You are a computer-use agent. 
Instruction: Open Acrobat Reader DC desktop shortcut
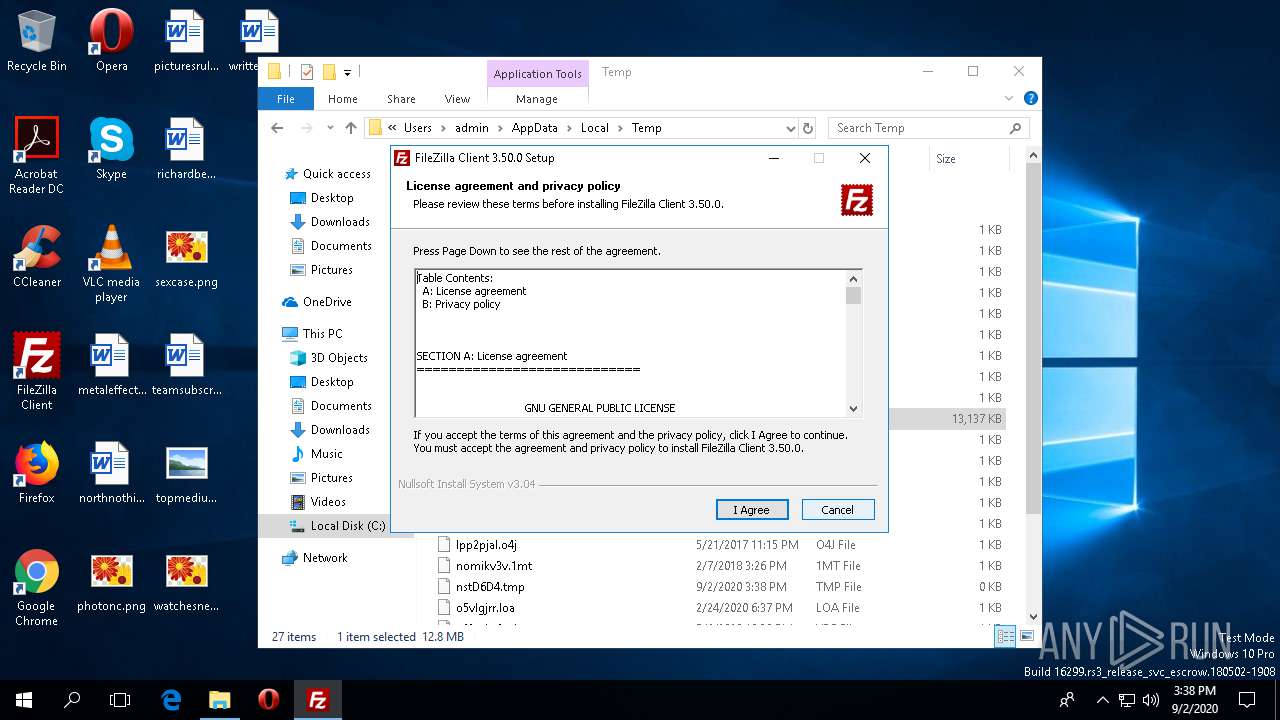(x=36, y=155)
